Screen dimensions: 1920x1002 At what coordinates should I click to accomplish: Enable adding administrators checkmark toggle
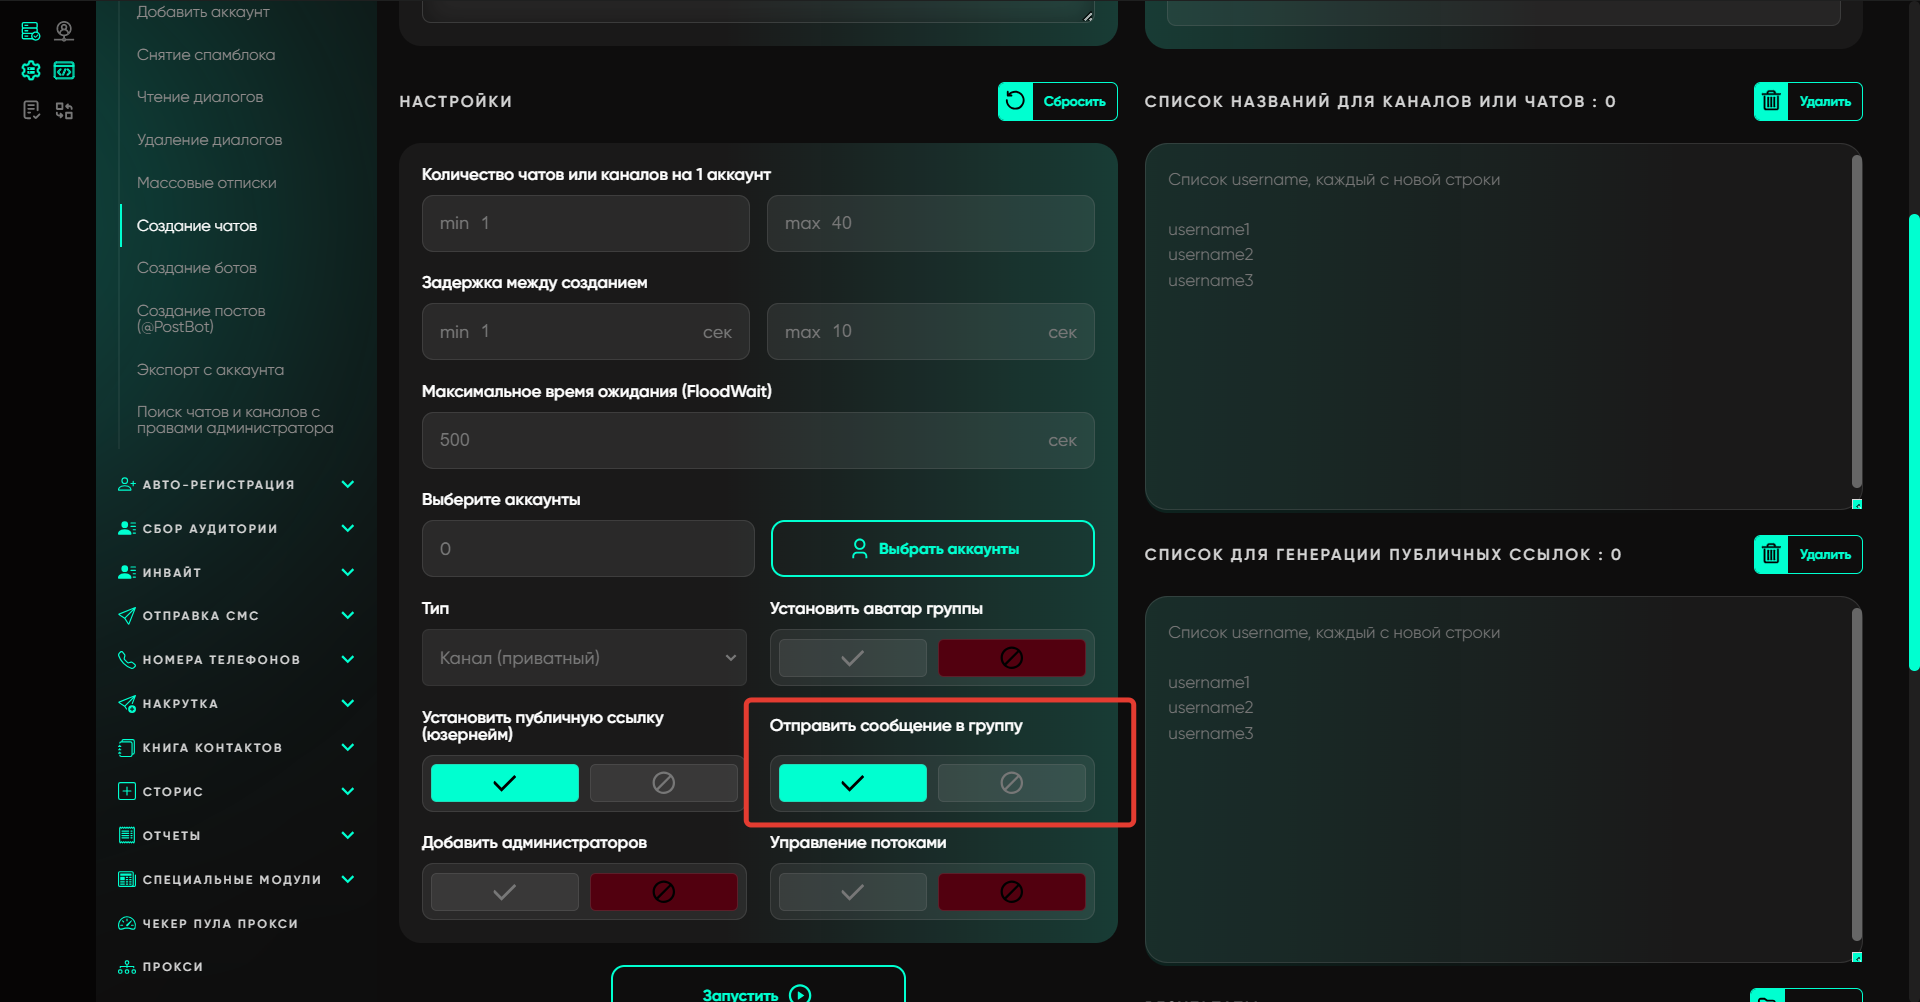(x=504, y=892)
